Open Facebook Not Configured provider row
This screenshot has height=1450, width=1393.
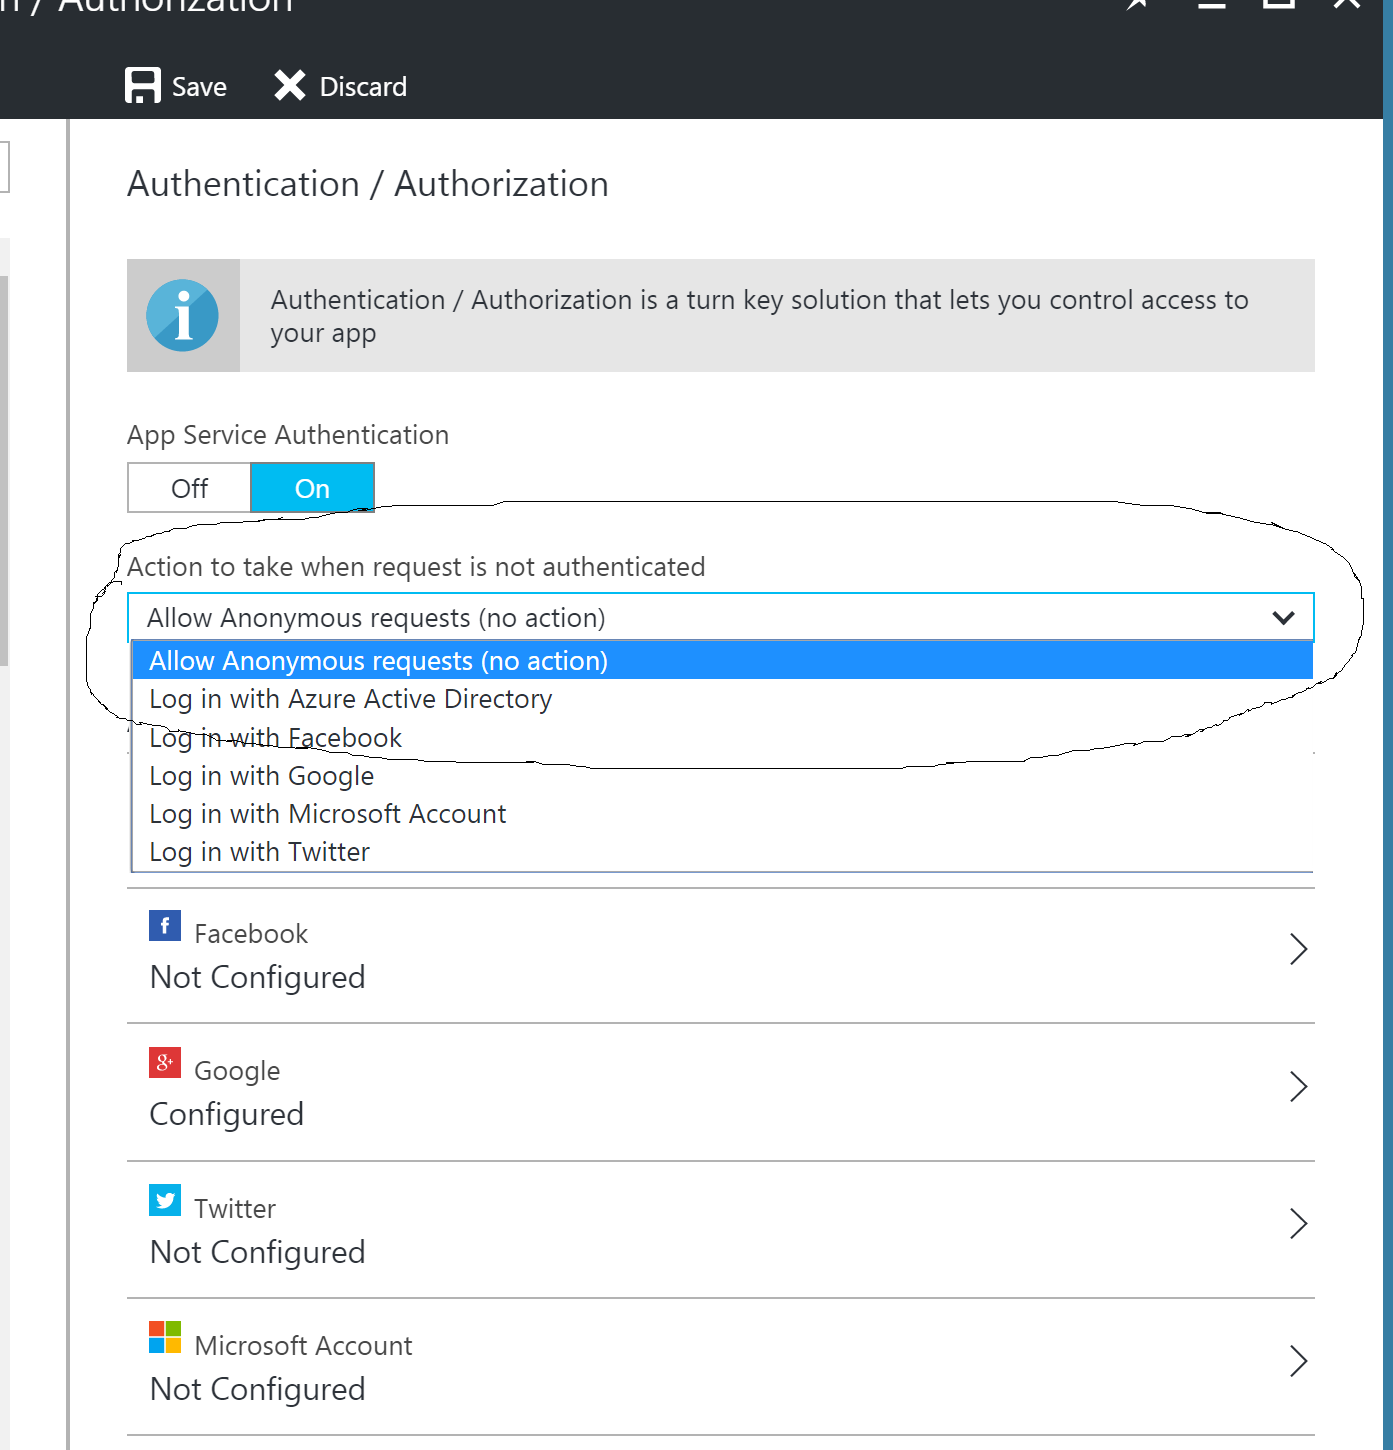click(720, 955)
